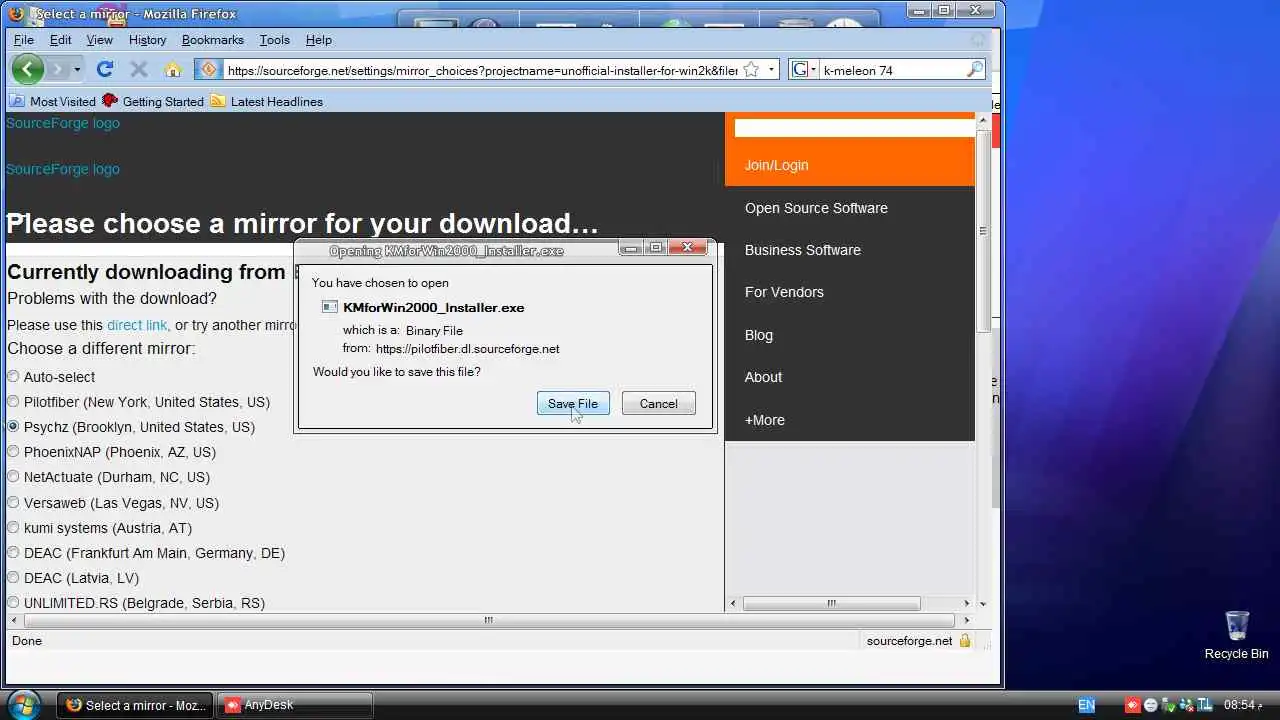Go to the Home page icon
Viewport: 1280px width, 720px height.
173,69
